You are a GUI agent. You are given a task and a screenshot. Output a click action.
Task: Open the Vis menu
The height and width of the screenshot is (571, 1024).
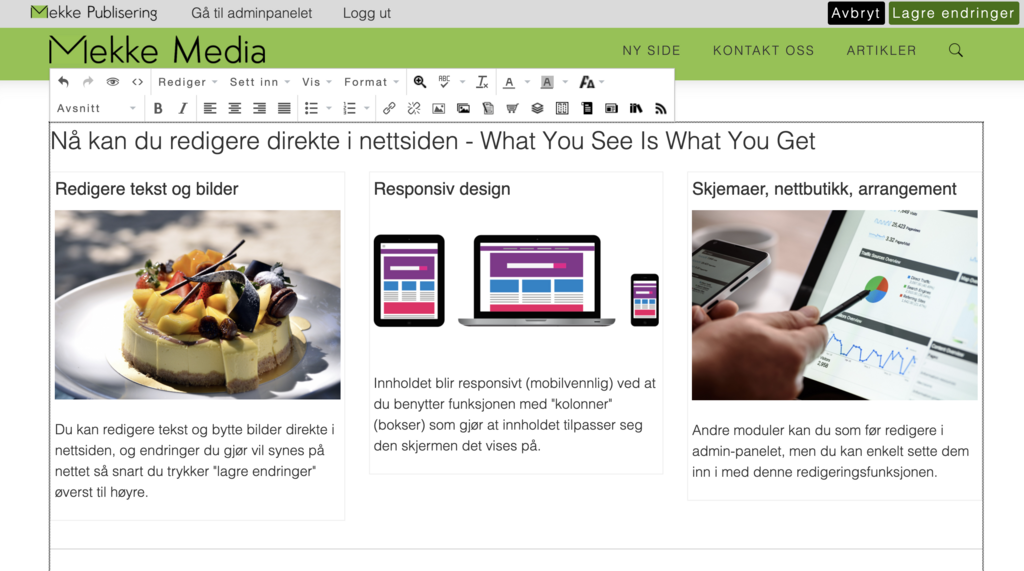pos(317,82)
